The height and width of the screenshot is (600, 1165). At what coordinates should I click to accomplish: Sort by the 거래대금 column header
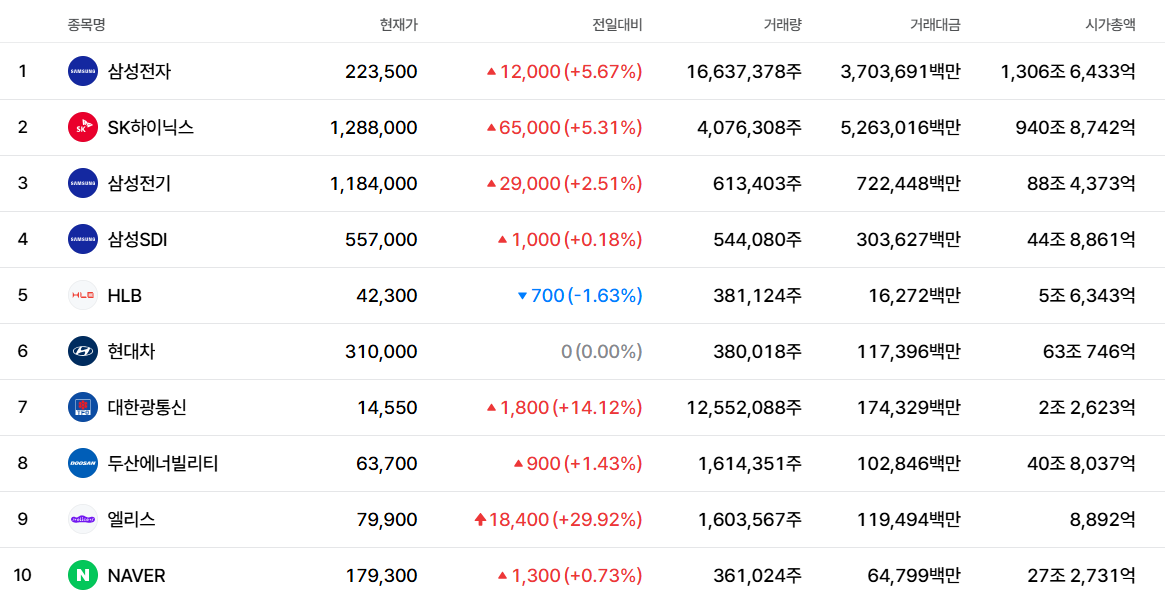click(x=935, y=25)
